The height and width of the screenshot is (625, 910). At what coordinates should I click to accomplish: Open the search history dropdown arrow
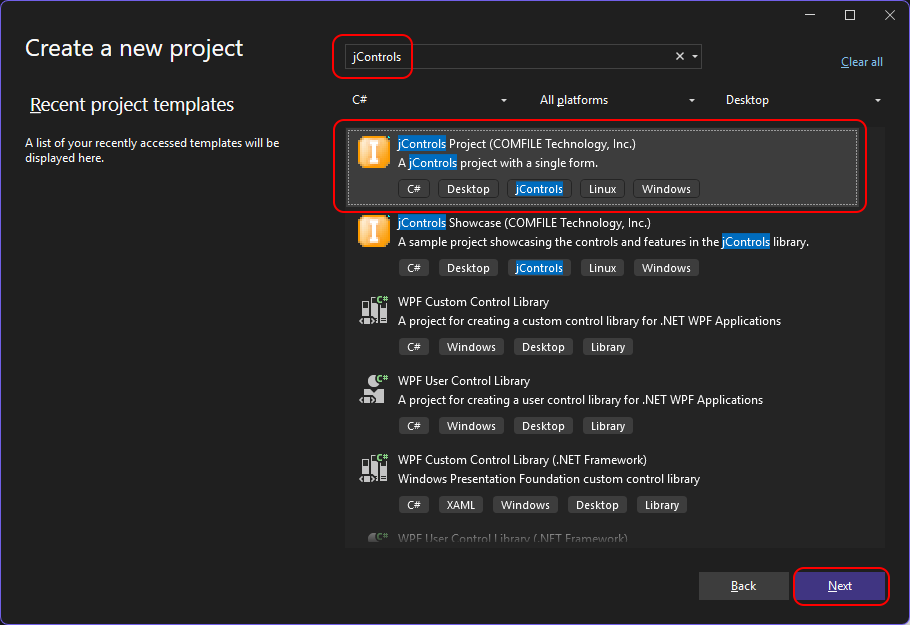[x=695, y=57]
